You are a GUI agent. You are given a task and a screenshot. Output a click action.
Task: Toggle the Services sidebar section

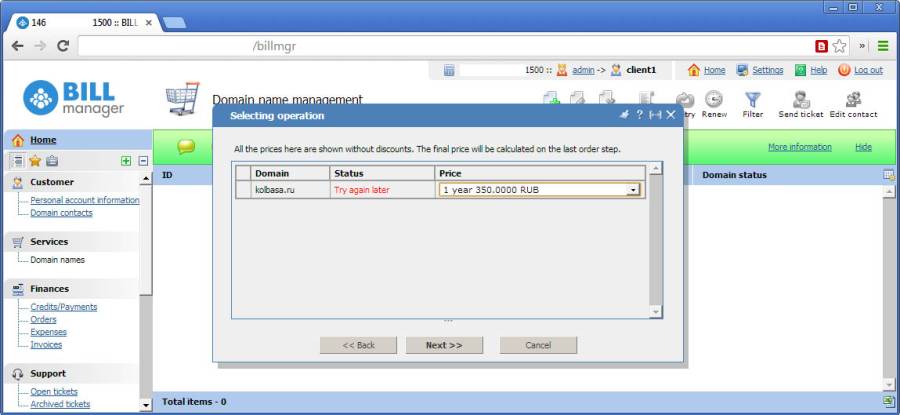(x=72, y=242)
